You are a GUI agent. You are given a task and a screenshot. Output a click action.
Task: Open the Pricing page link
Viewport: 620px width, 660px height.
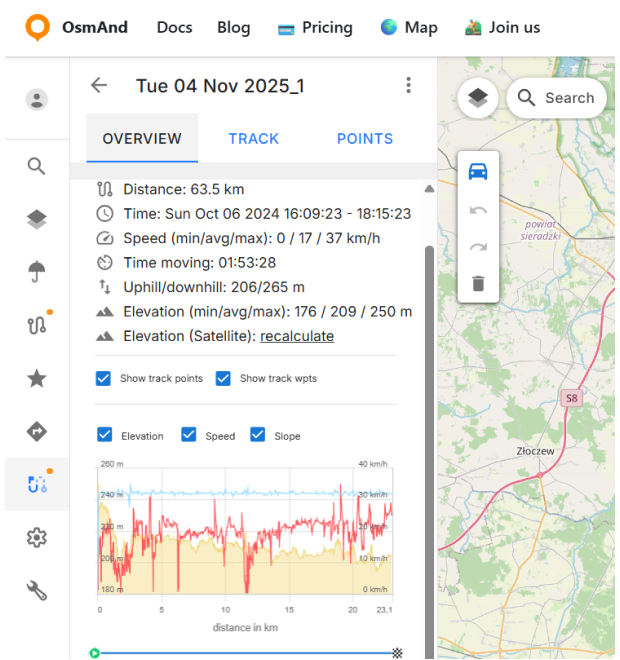click(315, 27)
